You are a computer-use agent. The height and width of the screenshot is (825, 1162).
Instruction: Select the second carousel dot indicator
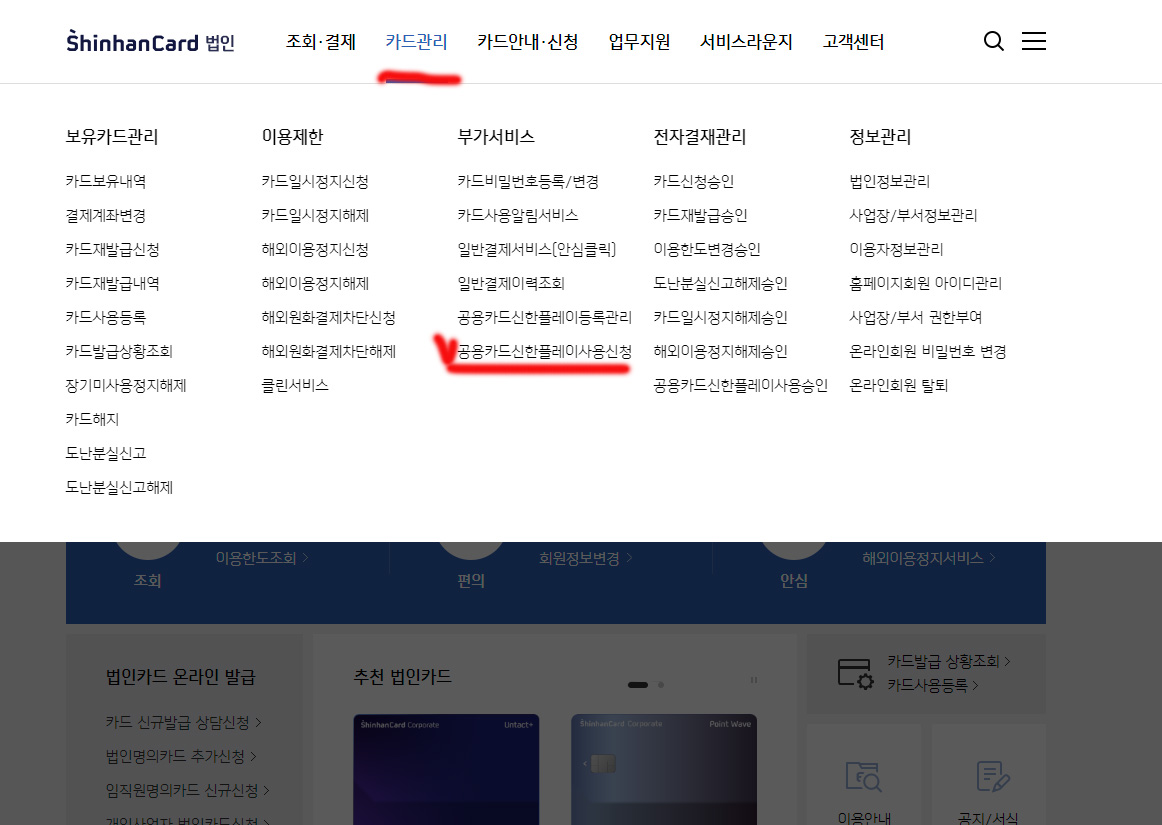[x=661, y=685]
